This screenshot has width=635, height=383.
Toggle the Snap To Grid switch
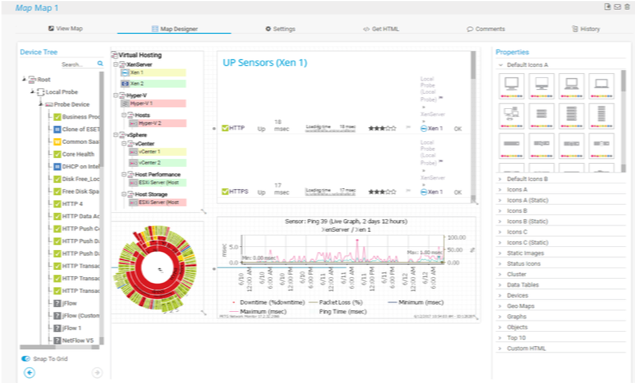tap(26, 359)
